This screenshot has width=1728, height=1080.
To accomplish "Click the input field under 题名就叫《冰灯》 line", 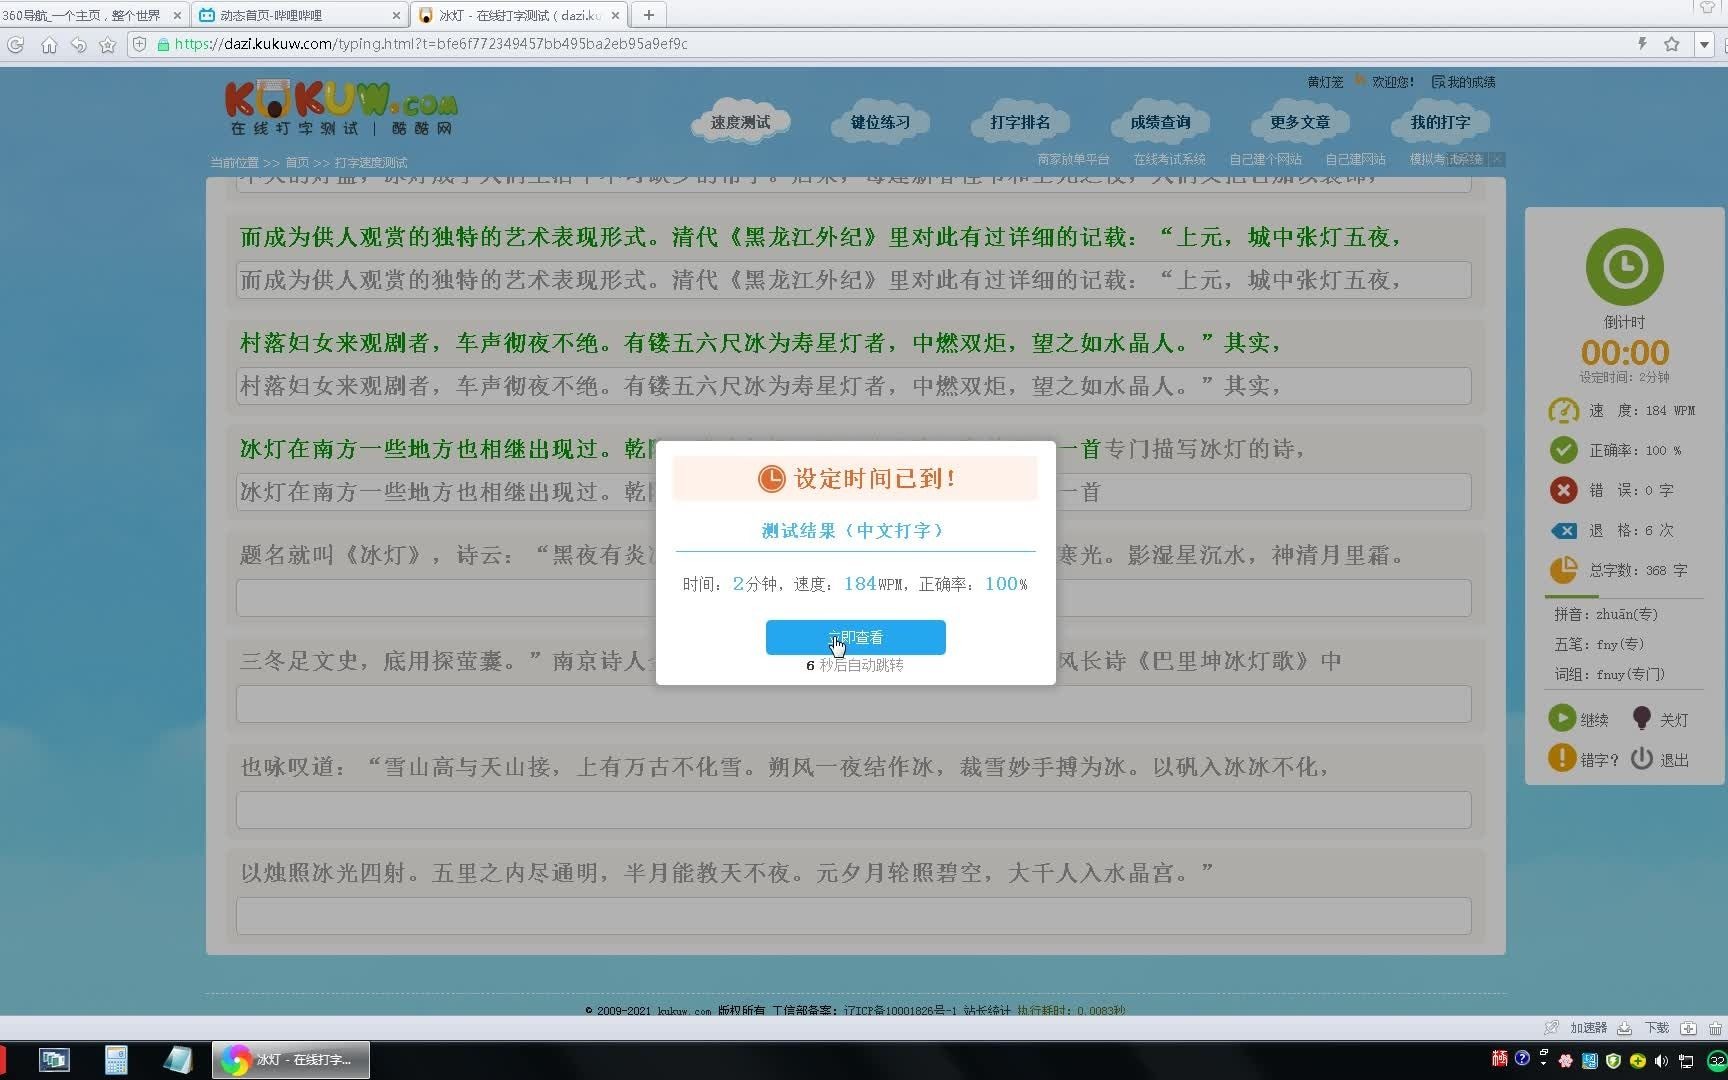I will tap(853, 598).
